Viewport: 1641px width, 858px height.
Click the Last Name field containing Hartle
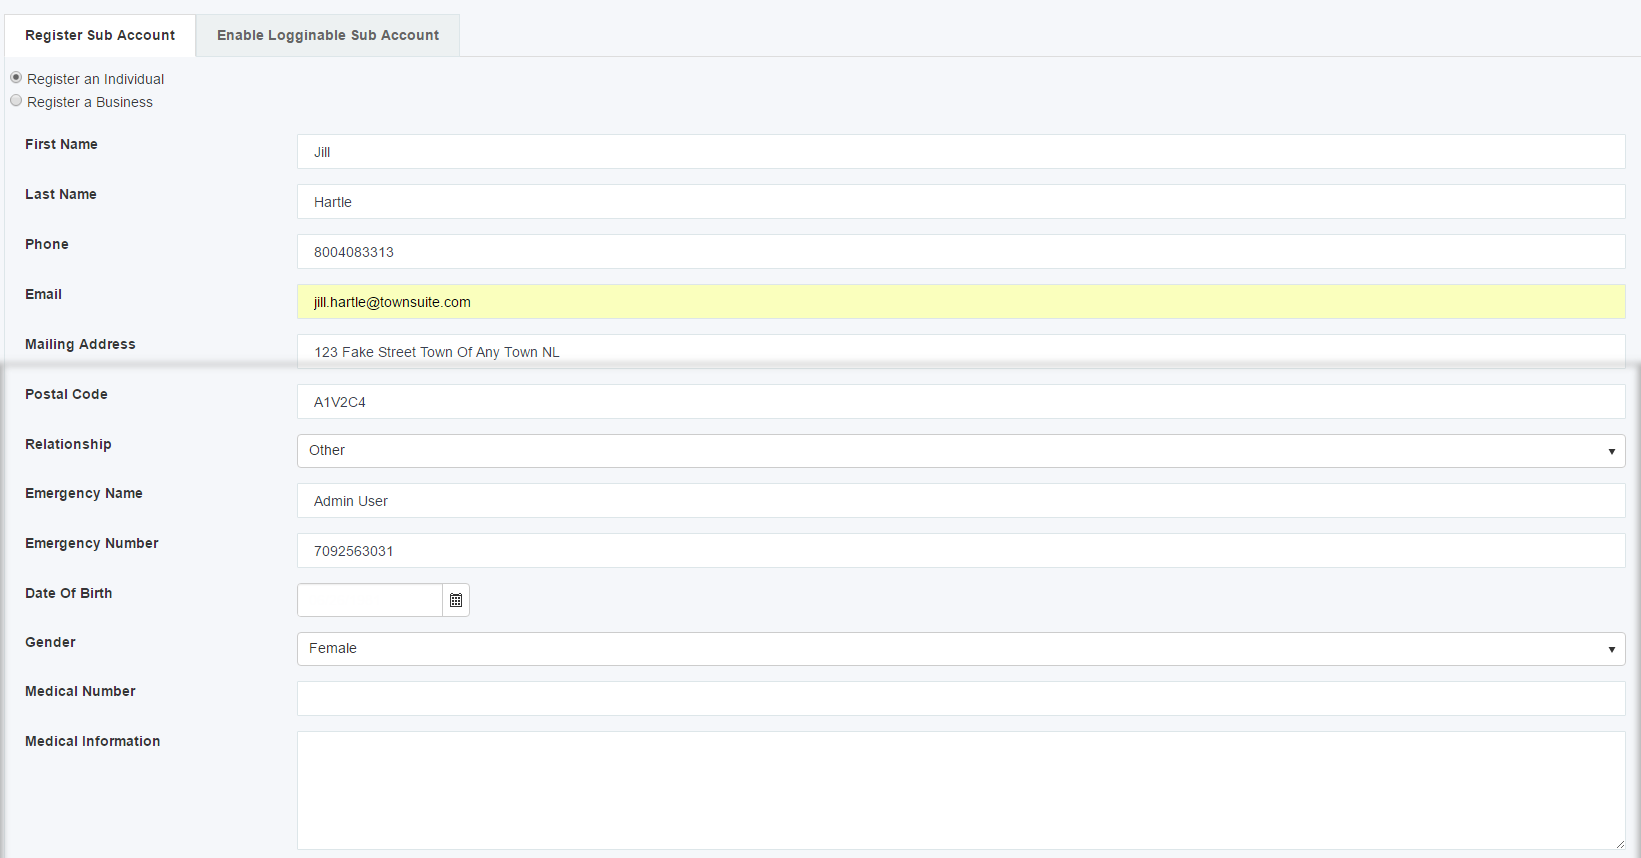click(961, 202)
